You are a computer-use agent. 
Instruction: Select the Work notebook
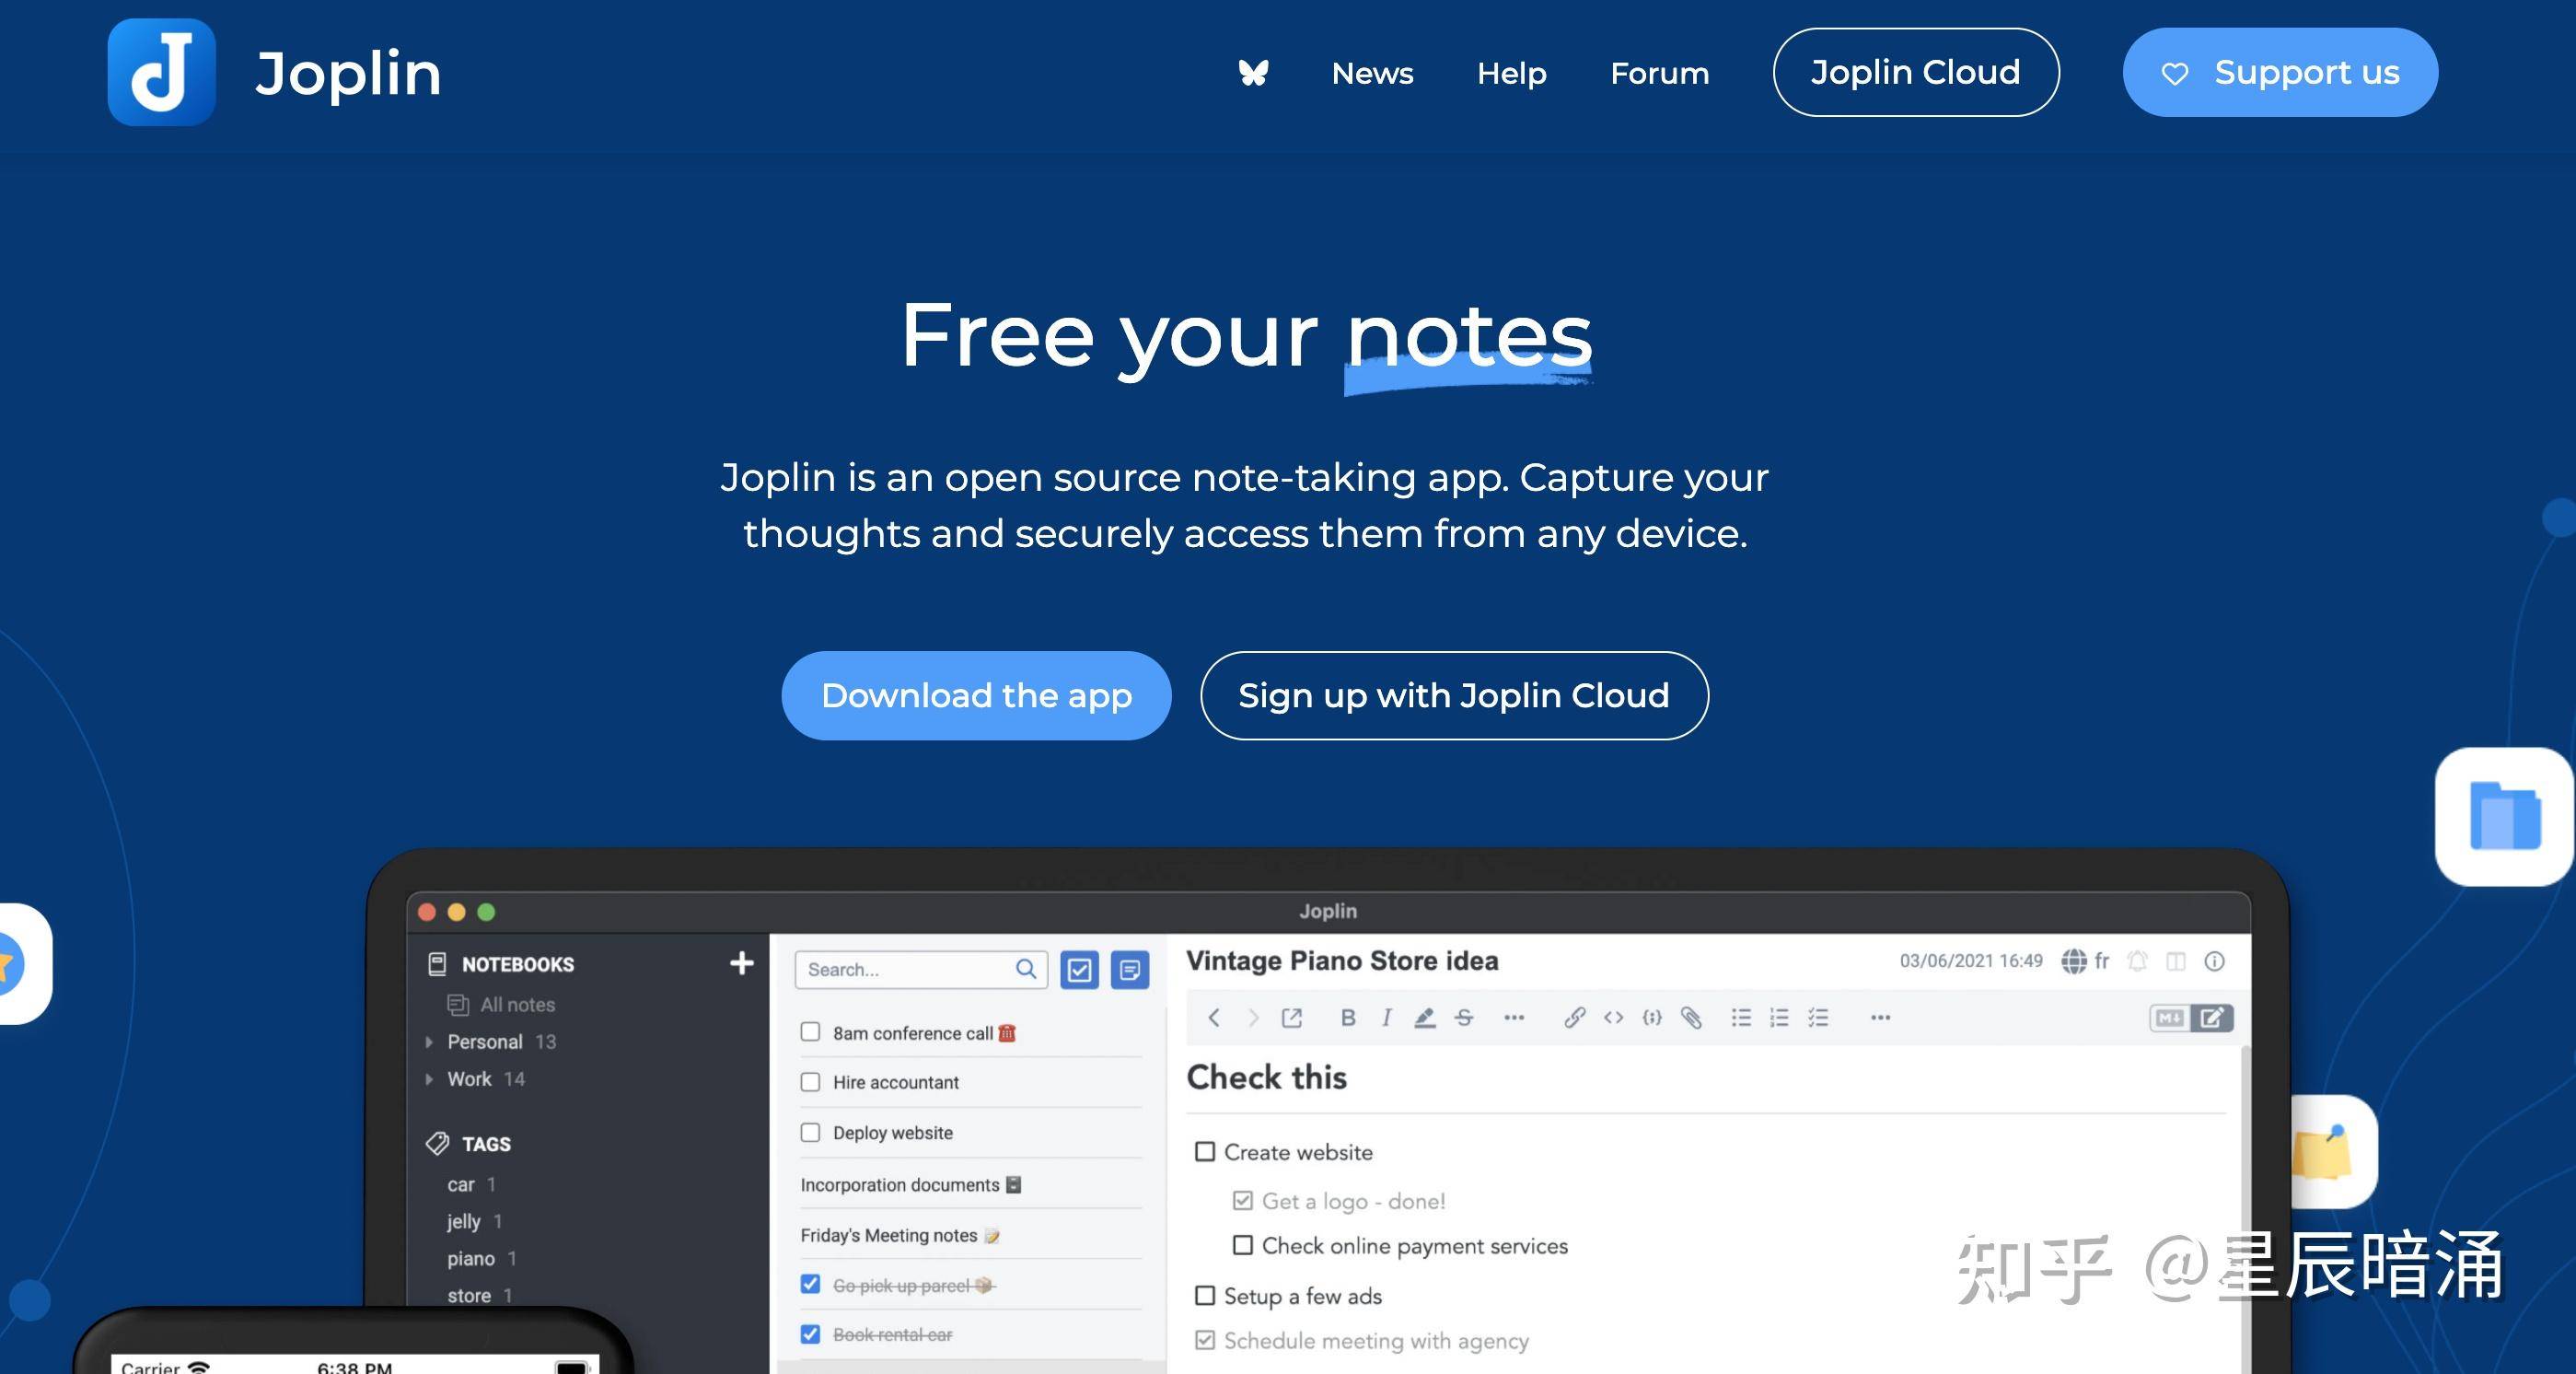(x=469, y=1079)
